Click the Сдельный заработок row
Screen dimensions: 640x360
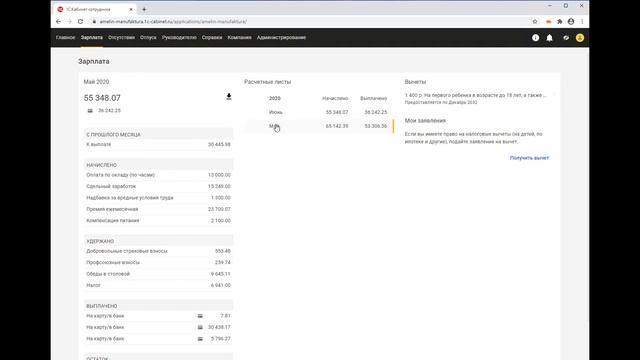158,186
